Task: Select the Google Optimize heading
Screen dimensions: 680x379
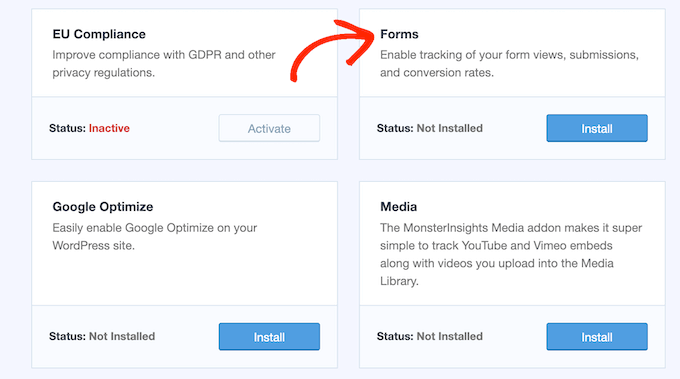Action: (x=103, y=207)
